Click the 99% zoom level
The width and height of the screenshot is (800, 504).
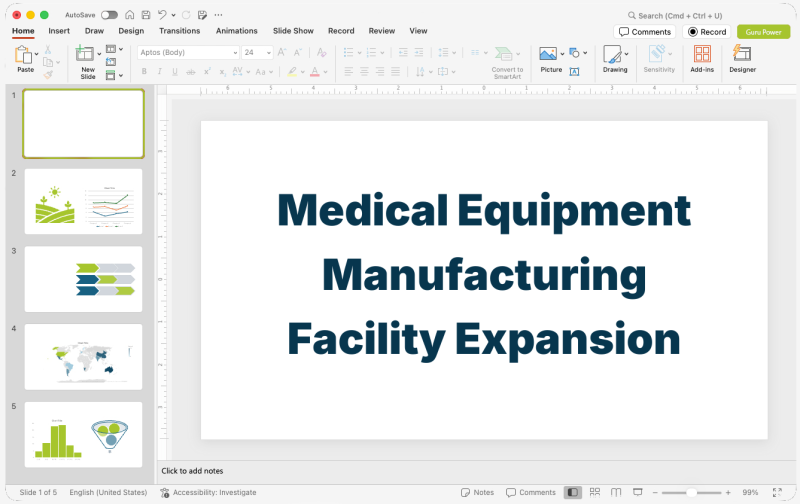(750, 492)
